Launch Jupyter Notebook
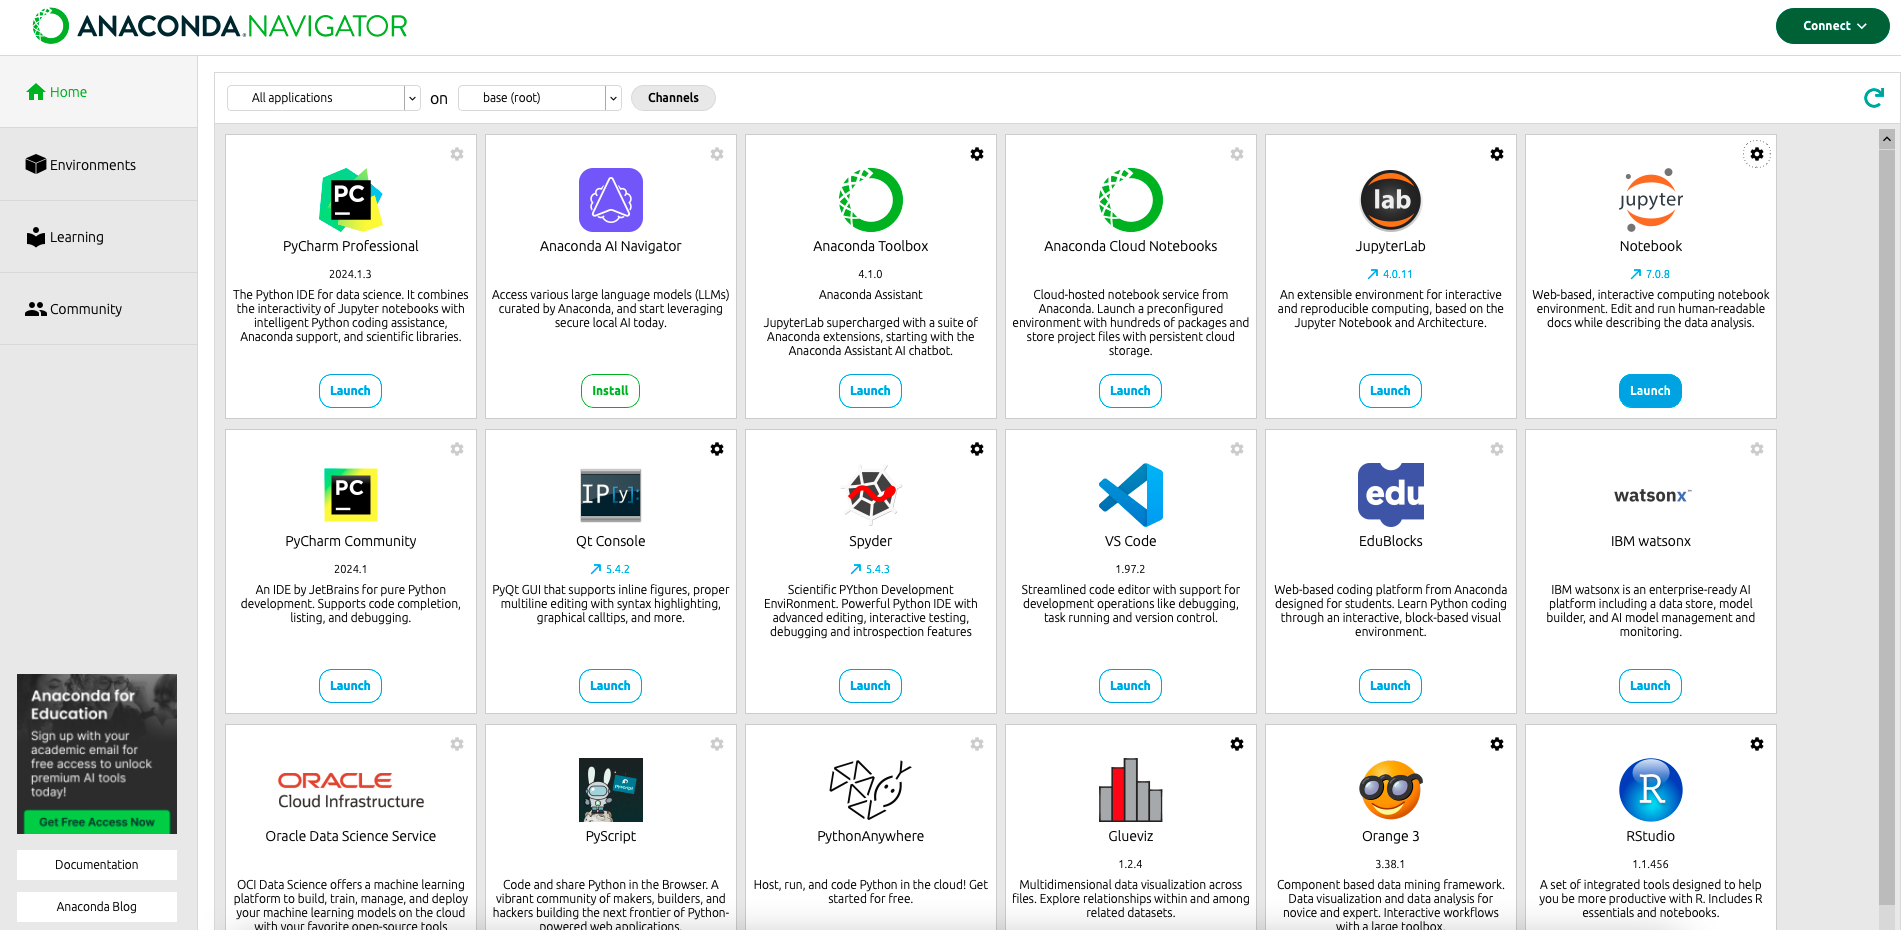This screenshot has height=930, width=1901. [x=1650, y=391]
